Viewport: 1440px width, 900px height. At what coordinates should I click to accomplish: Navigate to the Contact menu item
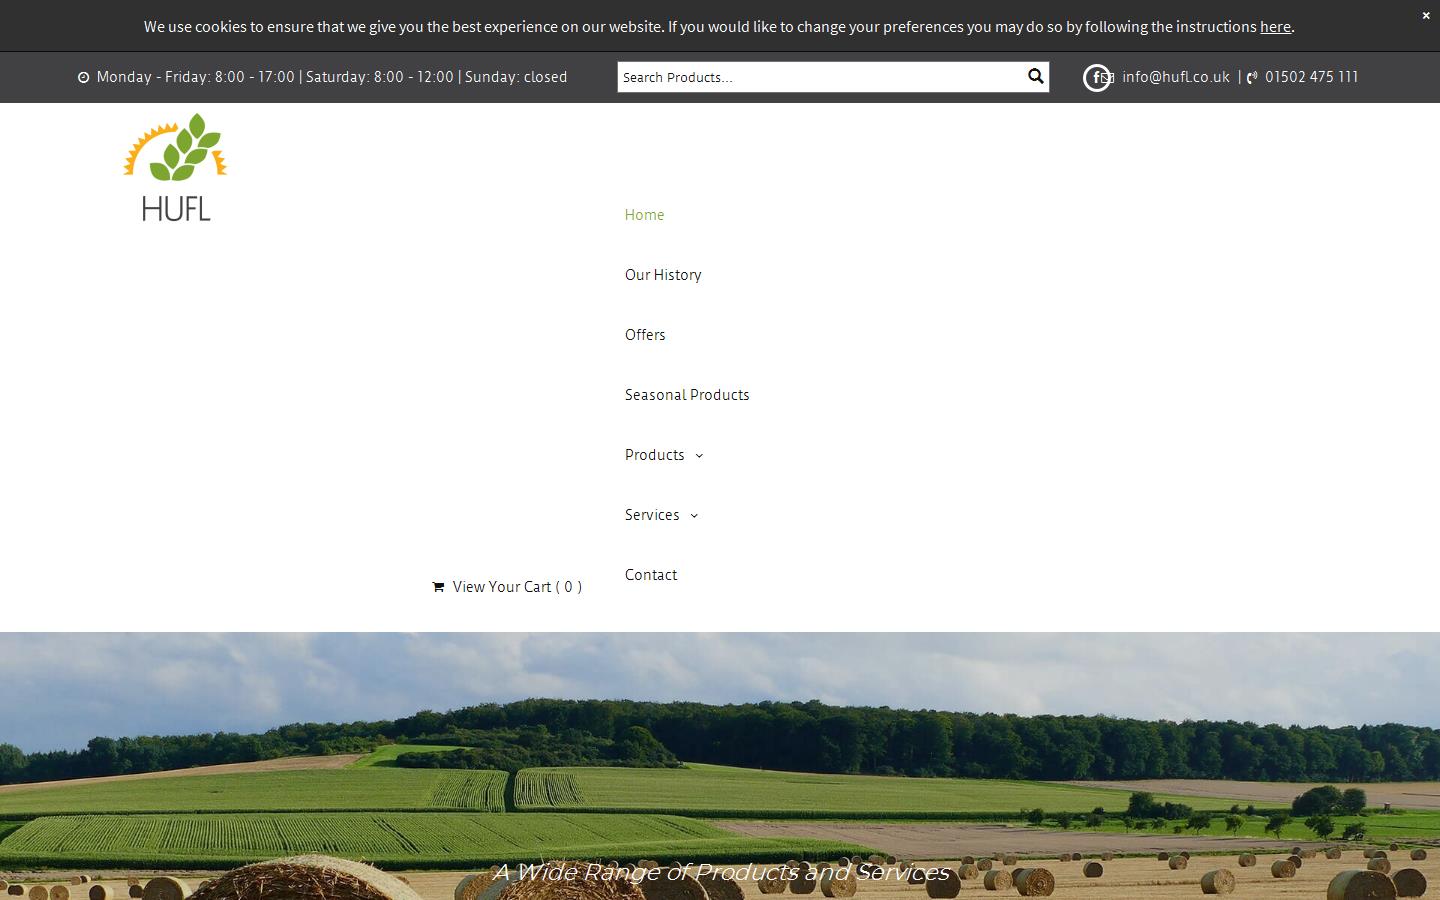tap(651, 575)
